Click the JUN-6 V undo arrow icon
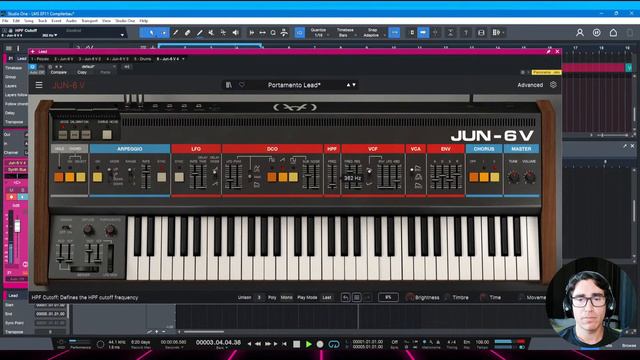 [345, 298]
